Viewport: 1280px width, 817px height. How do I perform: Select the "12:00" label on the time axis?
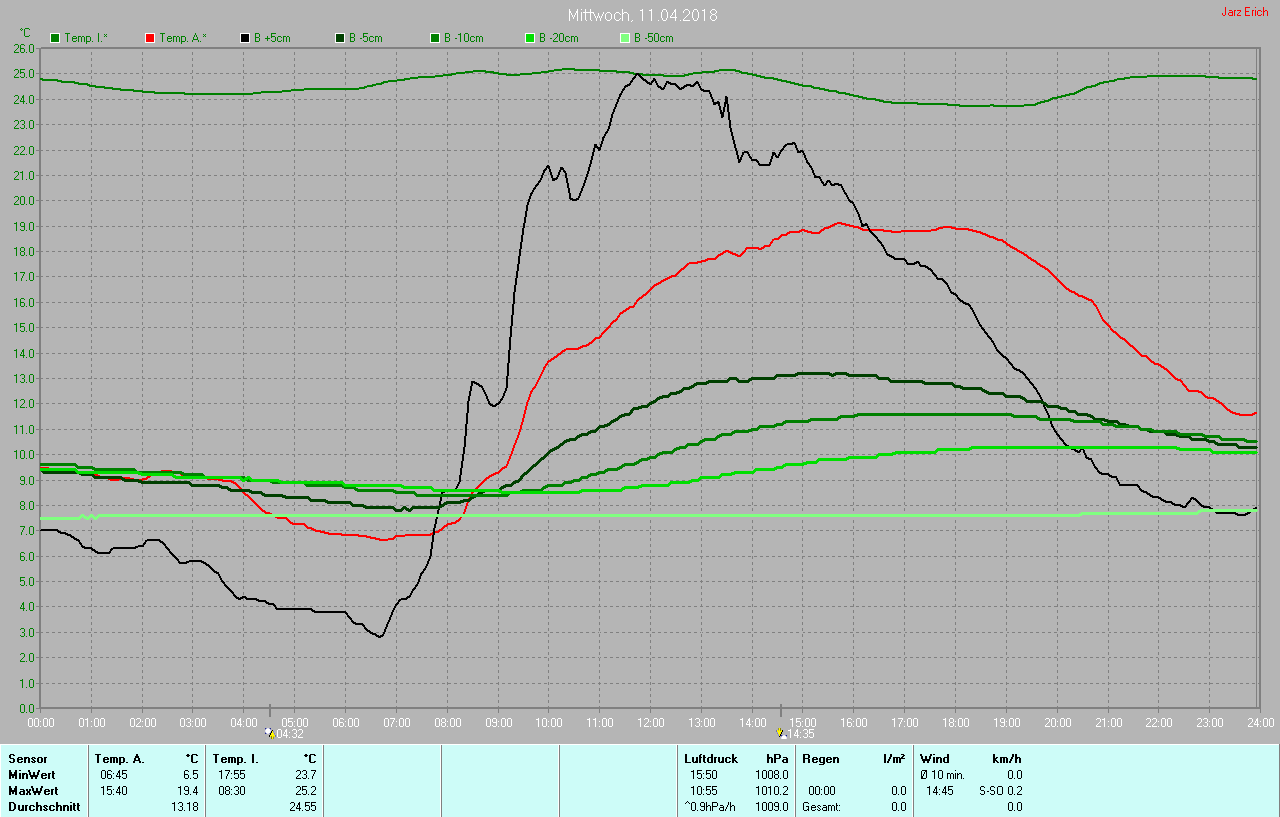coord(651,722)
